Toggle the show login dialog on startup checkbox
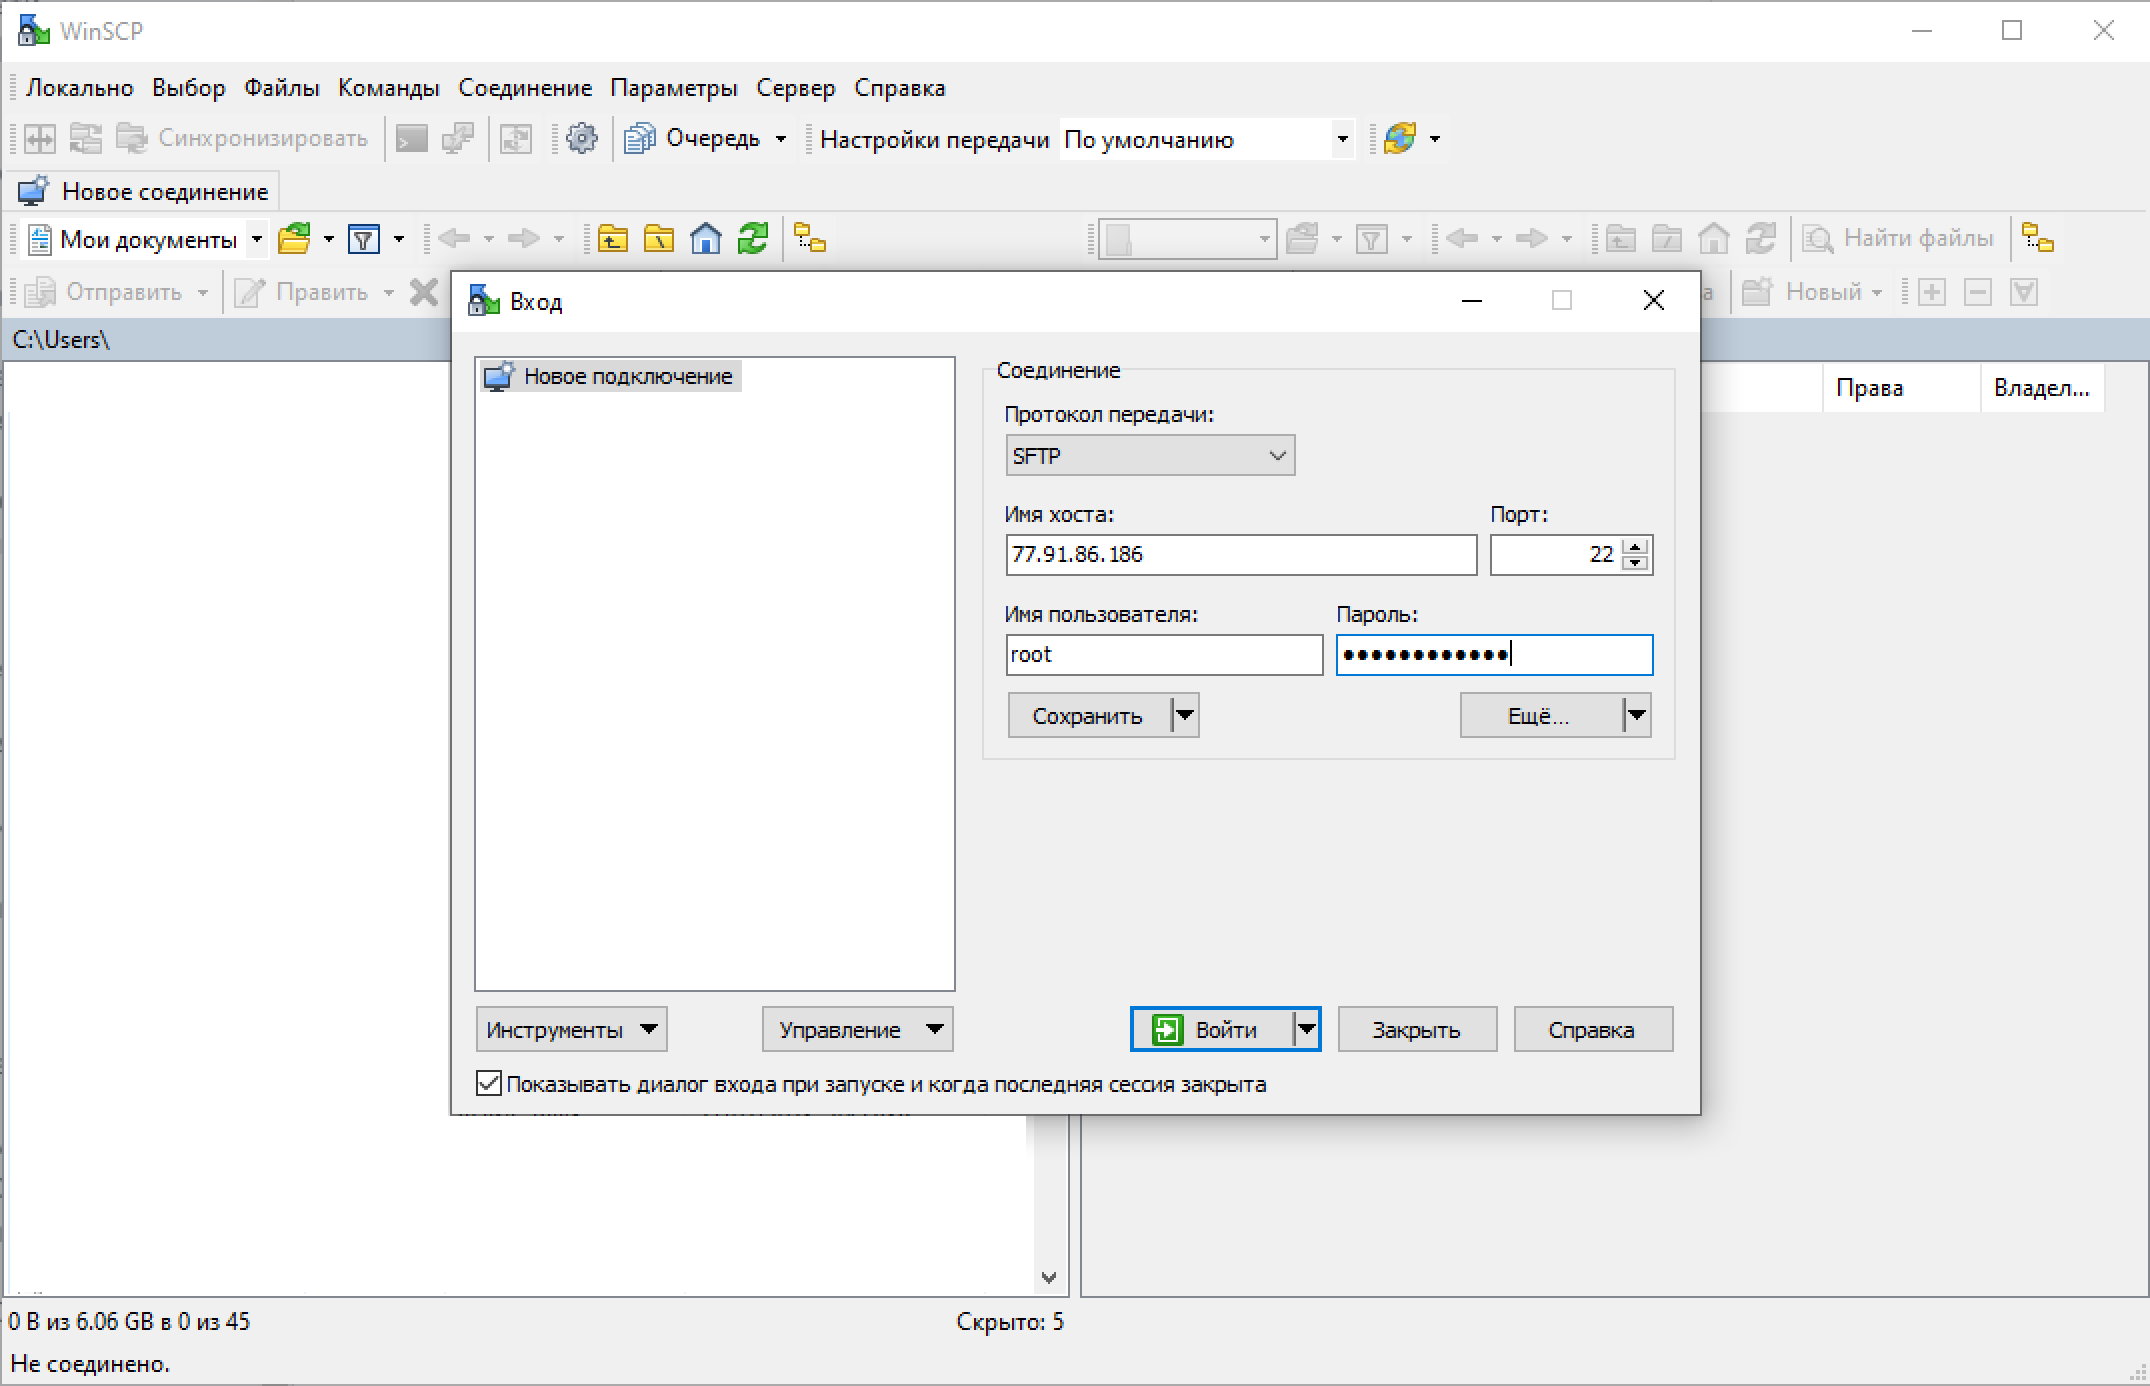The width and height of the screenshot is (2150, 1386). [489, 1083]
